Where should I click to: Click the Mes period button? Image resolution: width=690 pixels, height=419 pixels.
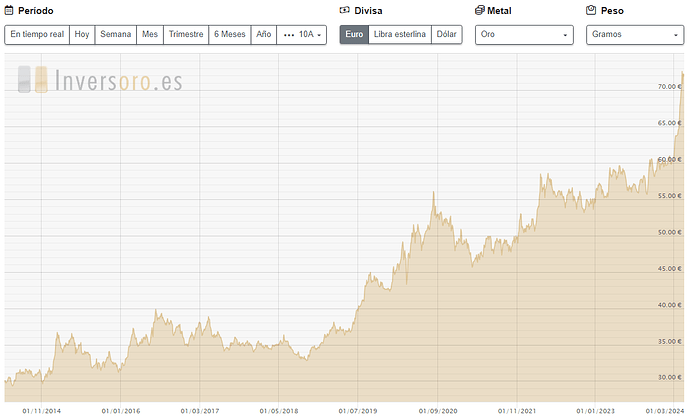pos(150,34)
